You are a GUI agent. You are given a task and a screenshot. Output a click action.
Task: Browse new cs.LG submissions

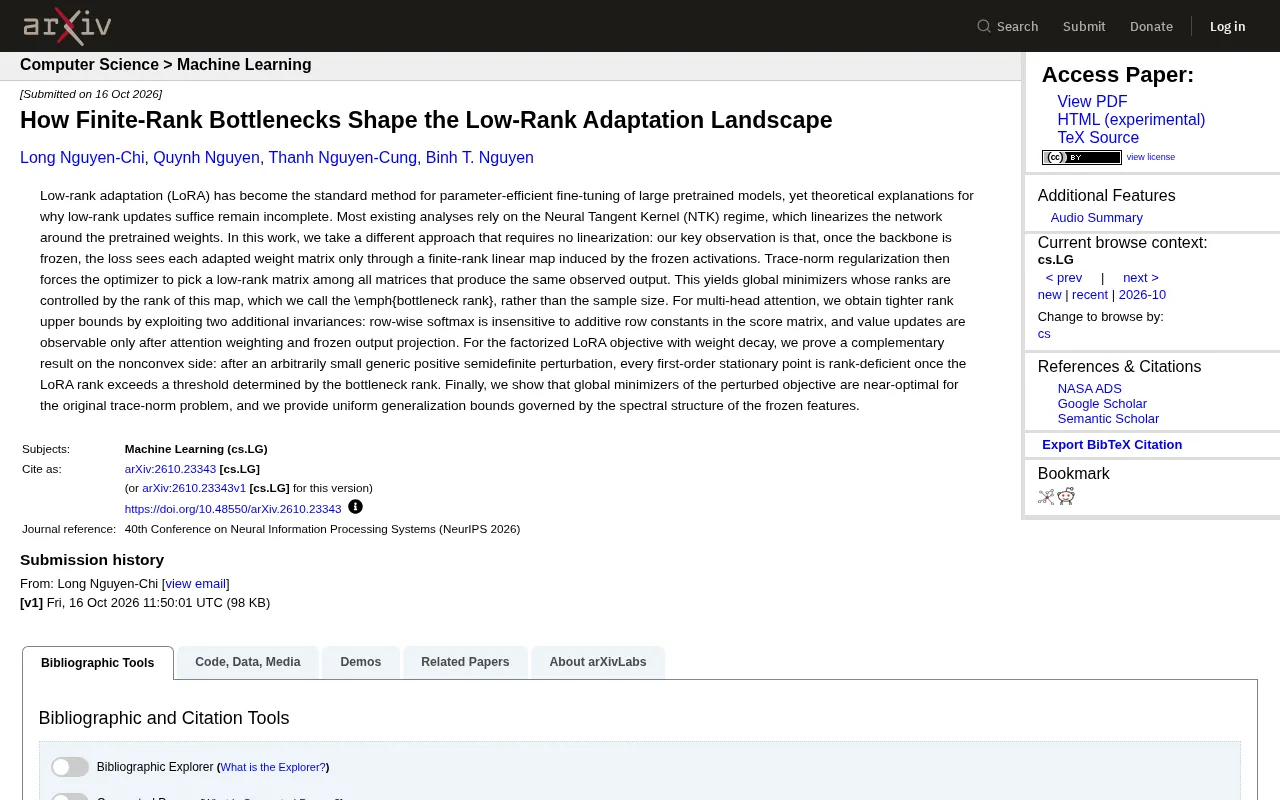[1049, 295]
